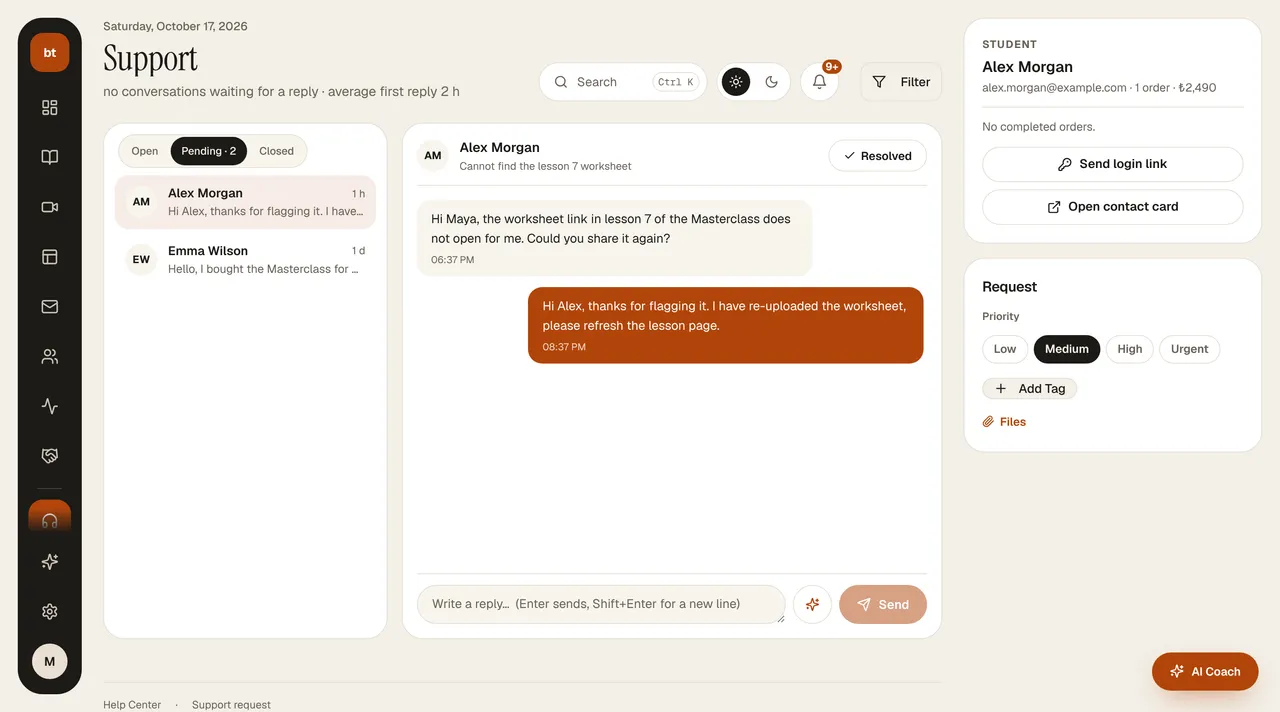
Task: Set priority to Medium
Action: point(1067,349)
